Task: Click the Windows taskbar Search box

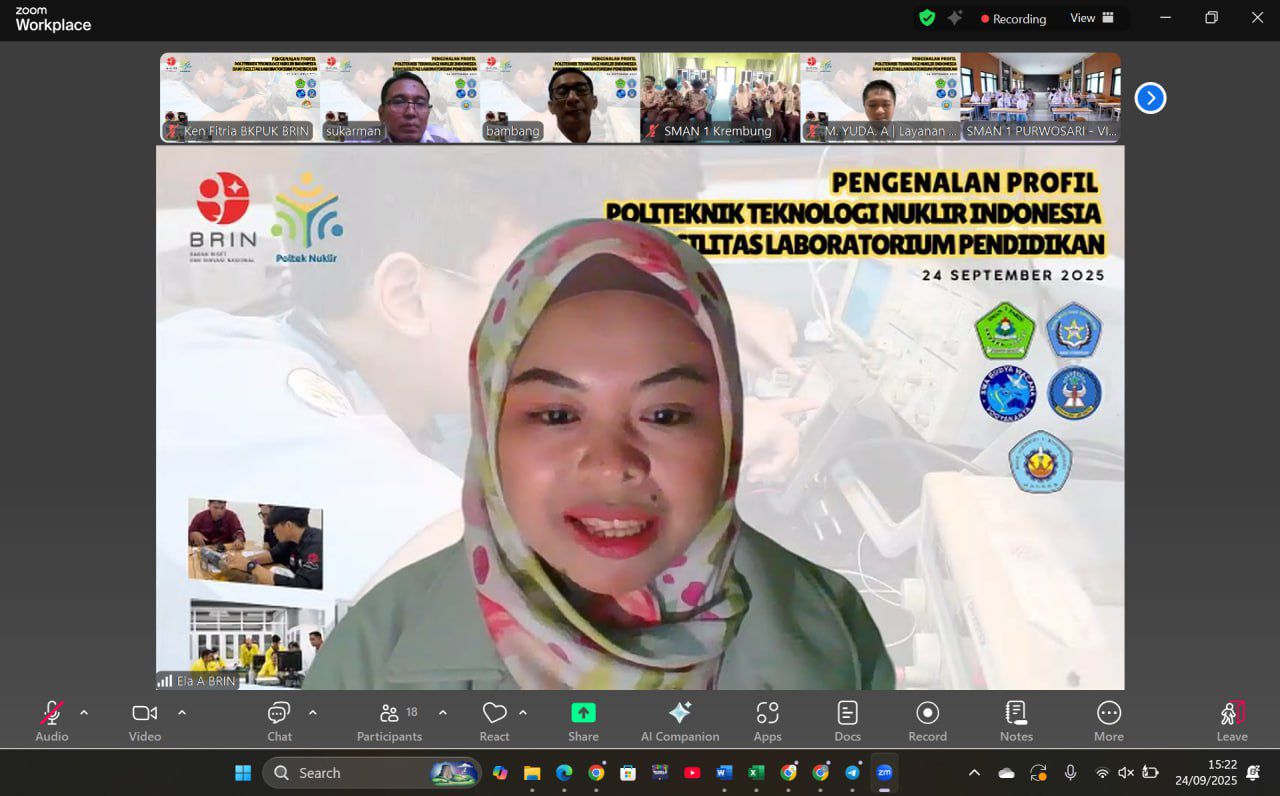Action: (x=370, y=773)
